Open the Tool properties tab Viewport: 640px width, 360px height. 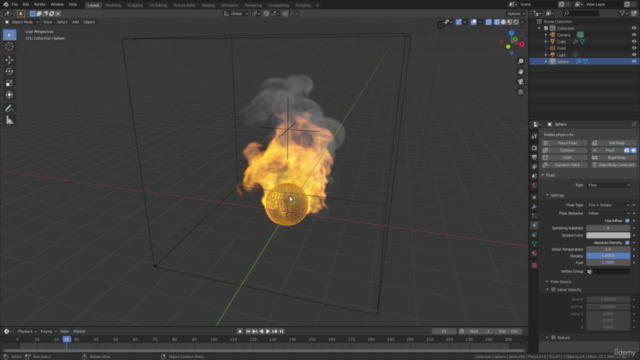point(534,136)
